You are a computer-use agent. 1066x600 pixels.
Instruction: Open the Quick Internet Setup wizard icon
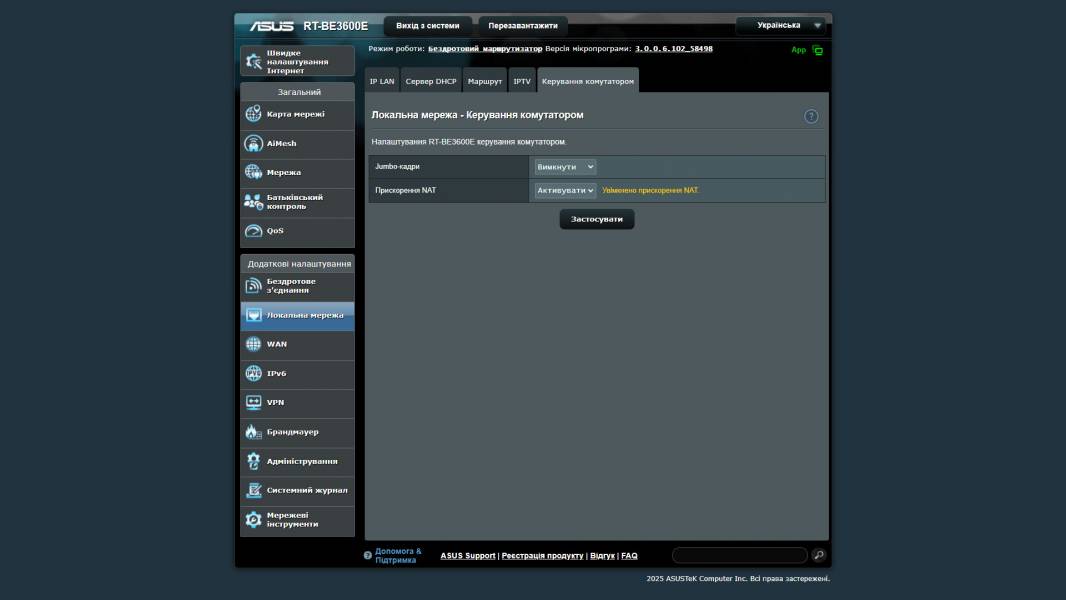(x=254, y=61)
